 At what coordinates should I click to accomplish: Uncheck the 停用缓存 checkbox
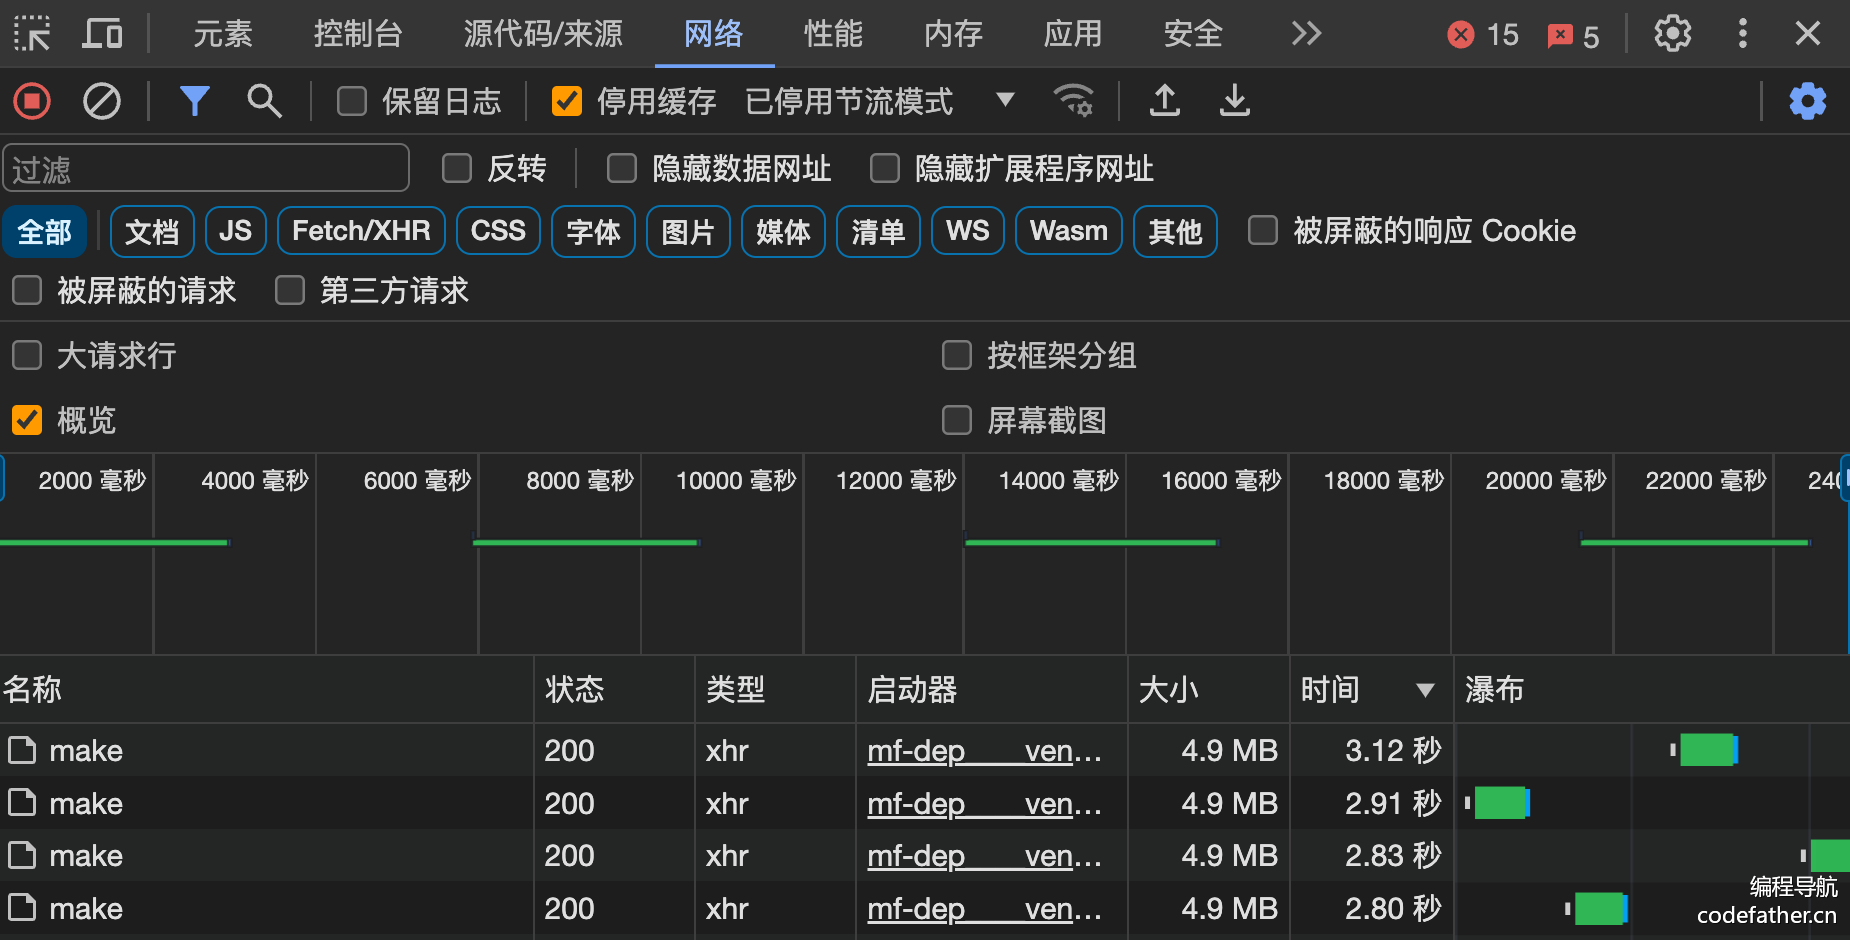(x=567, y=101)
